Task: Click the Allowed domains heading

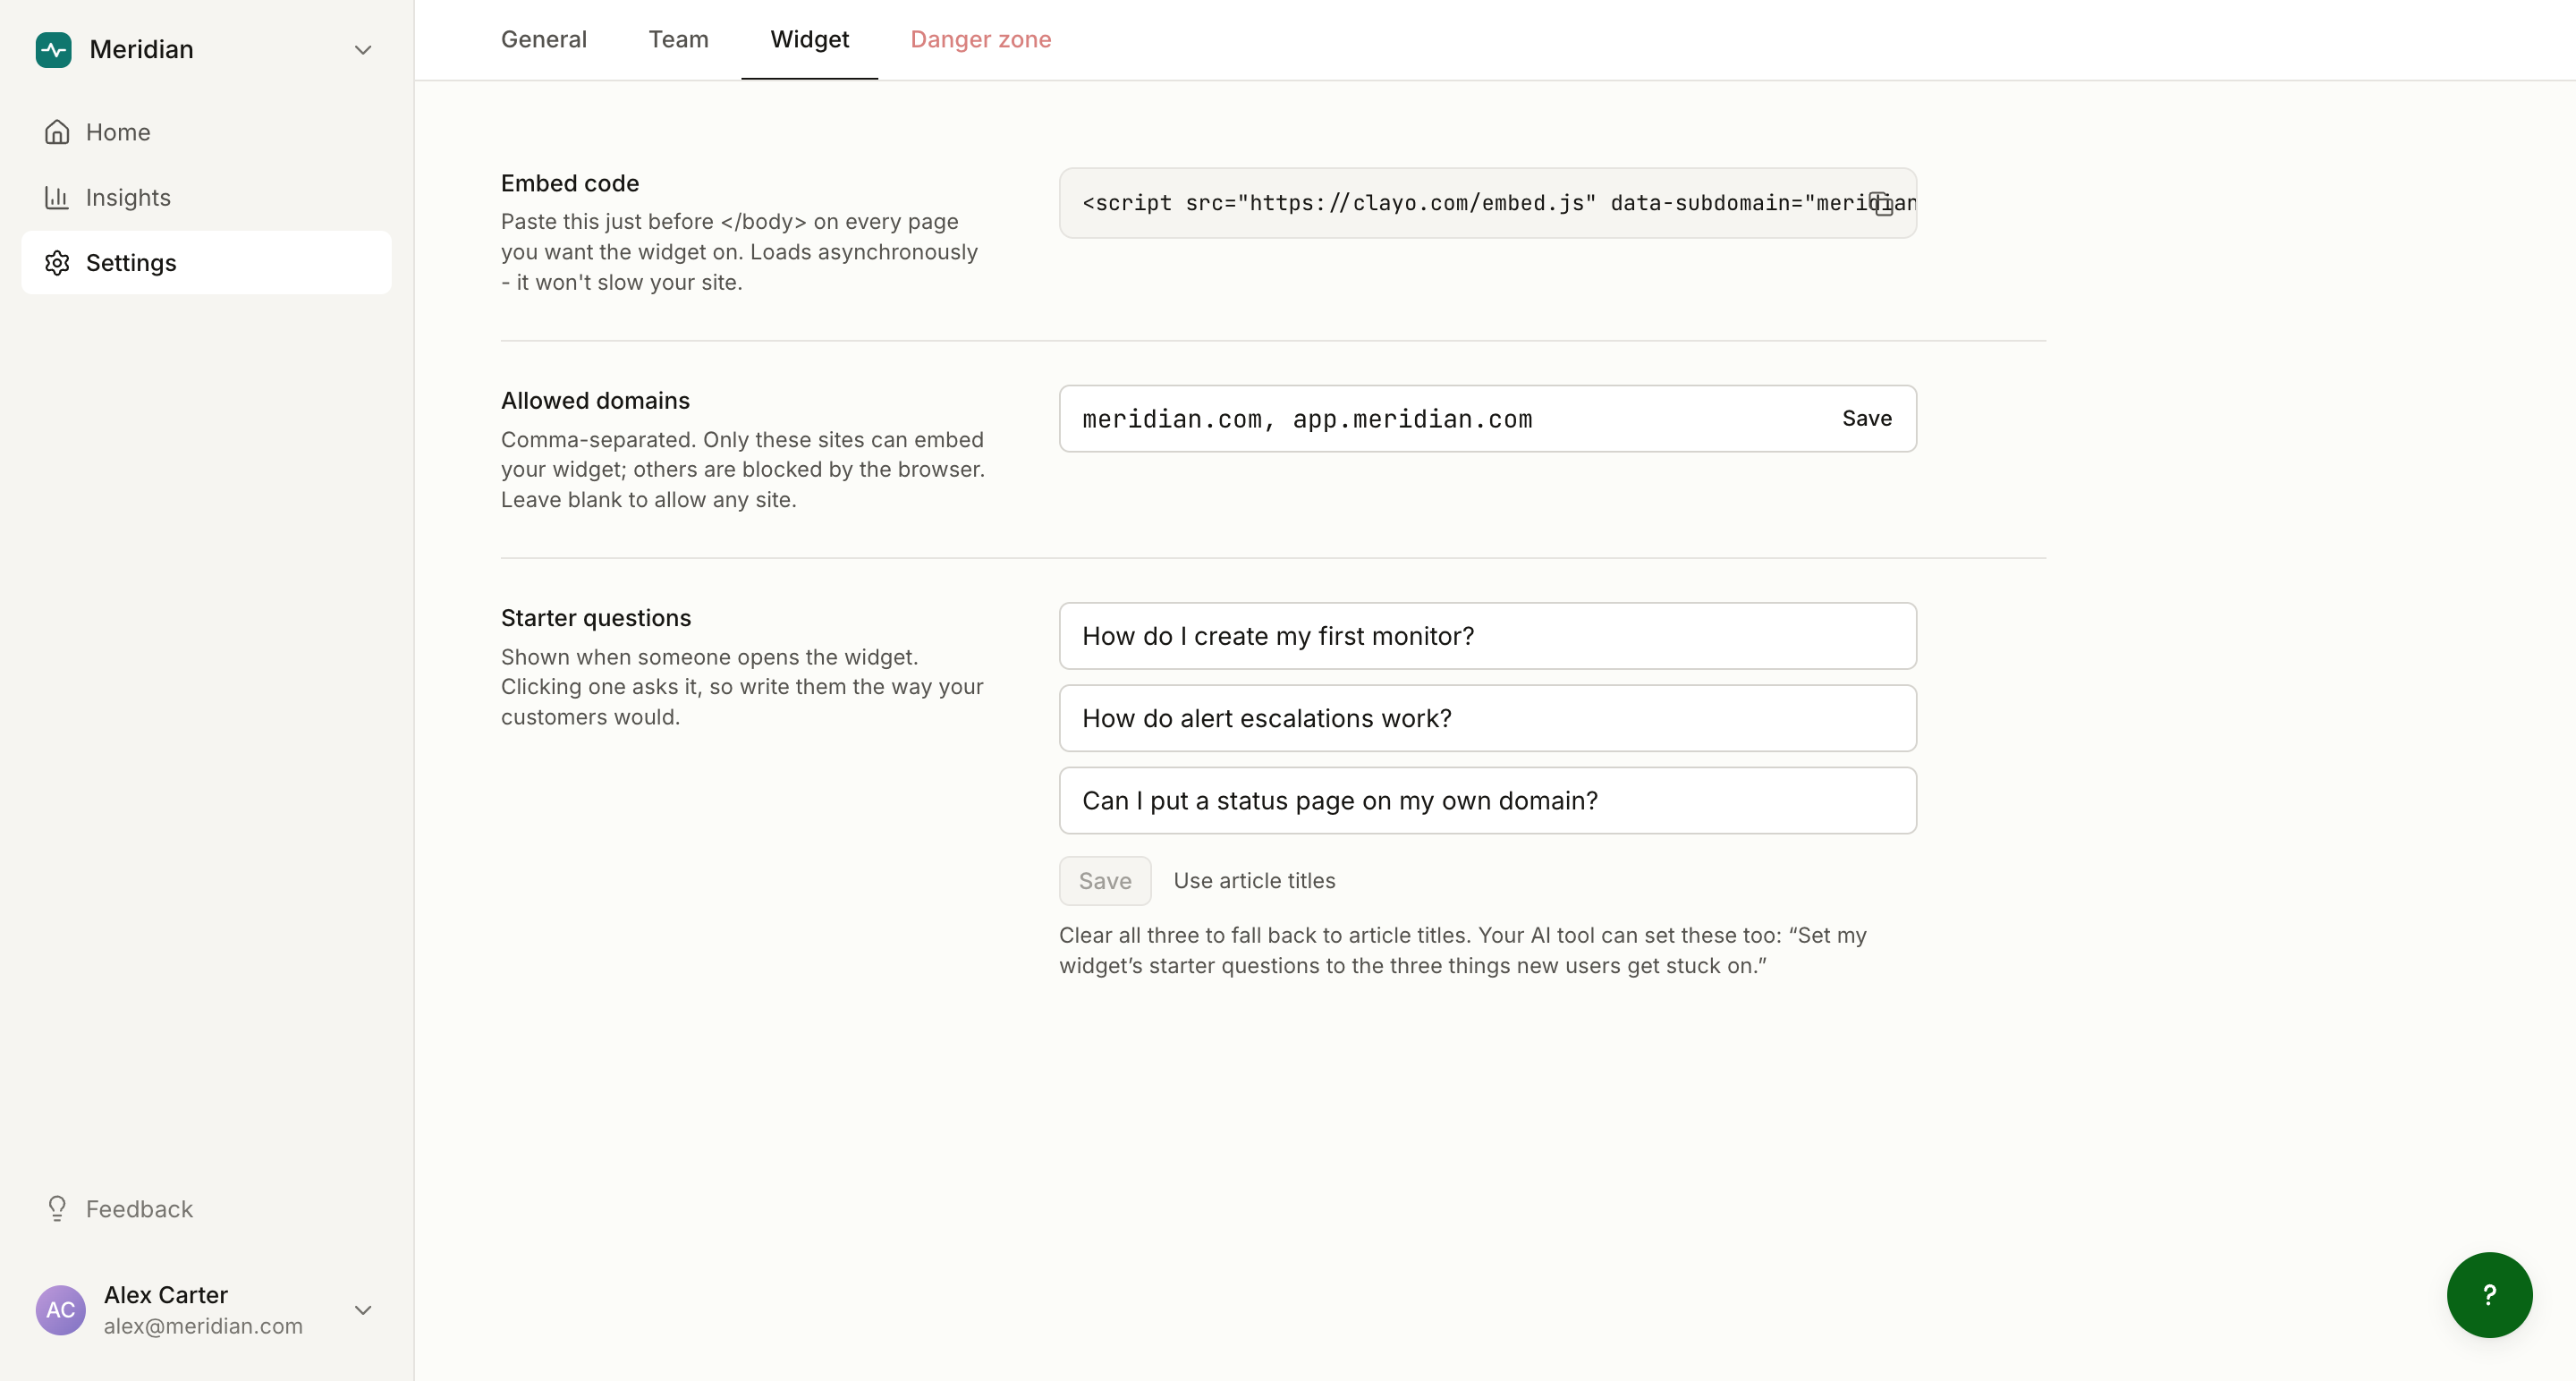Action: point(595,400)
